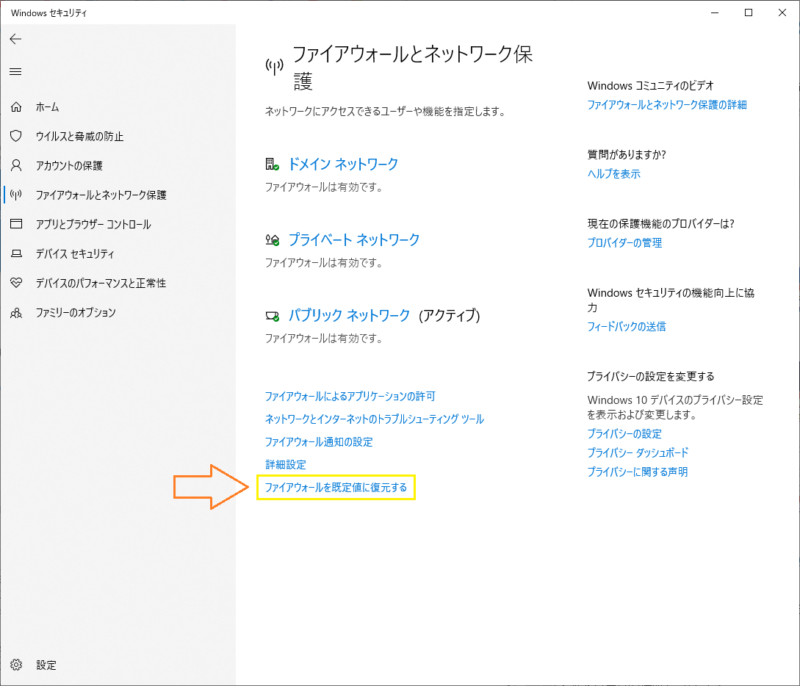Viewport: 800px width, 686px height.
Task: Click the person icon for account protection
Action: point(16,165)
